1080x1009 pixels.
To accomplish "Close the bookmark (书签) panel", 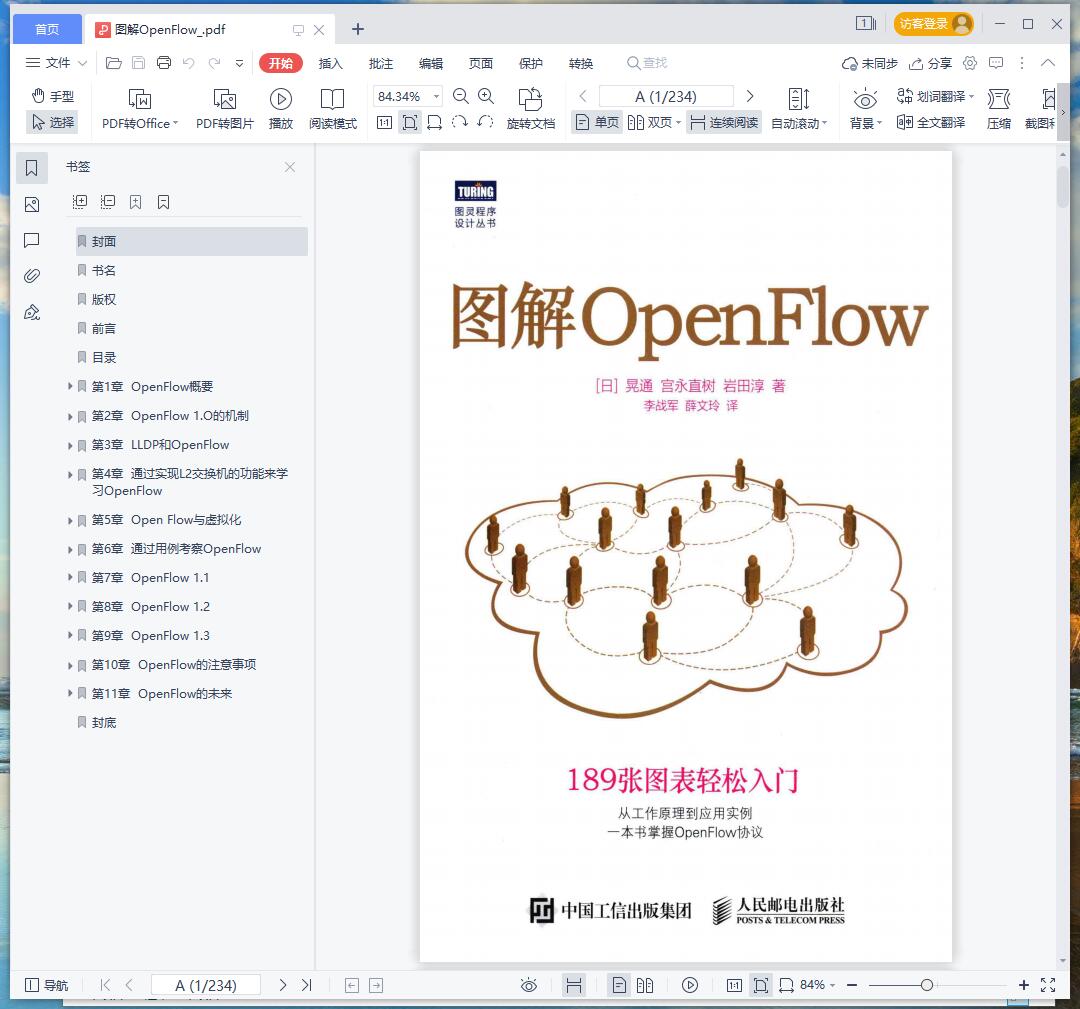I will click(290, 167).
